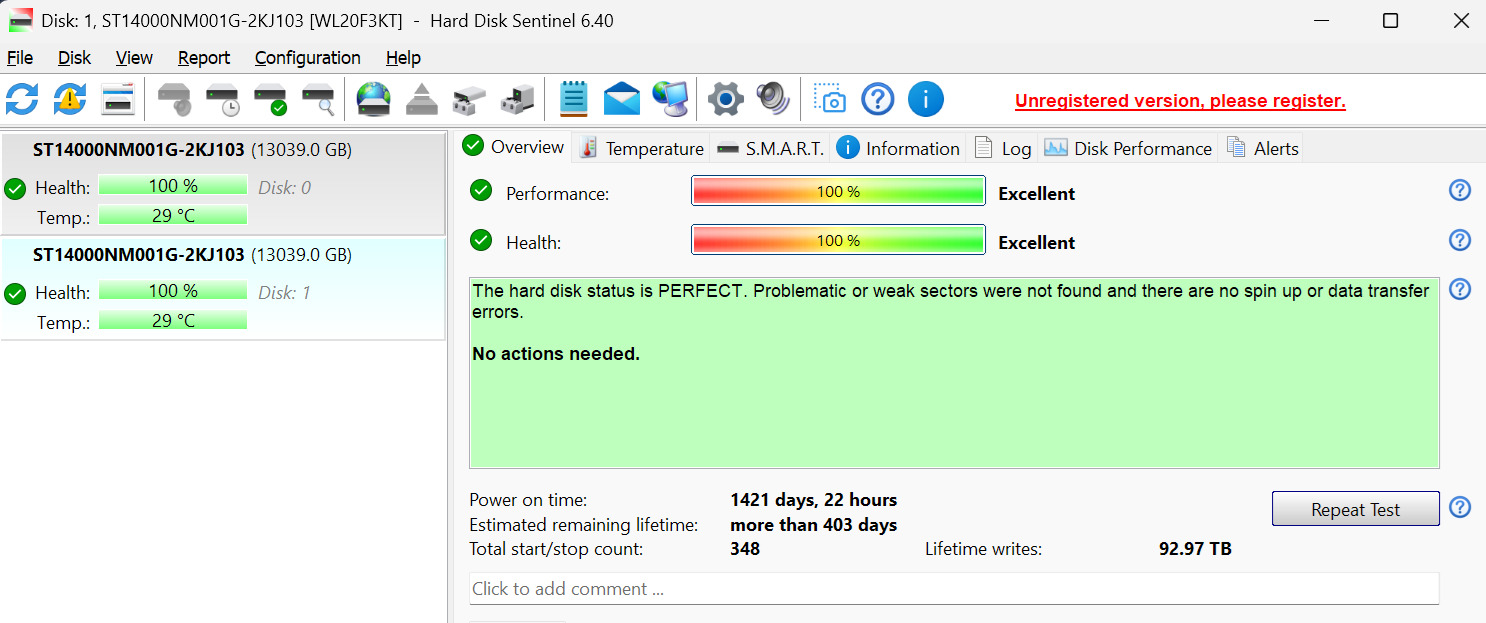Image resolution: width=1486 pixels, height=623 pixels.
Task: Open the Report menu
Action: (x=204, y=58)
